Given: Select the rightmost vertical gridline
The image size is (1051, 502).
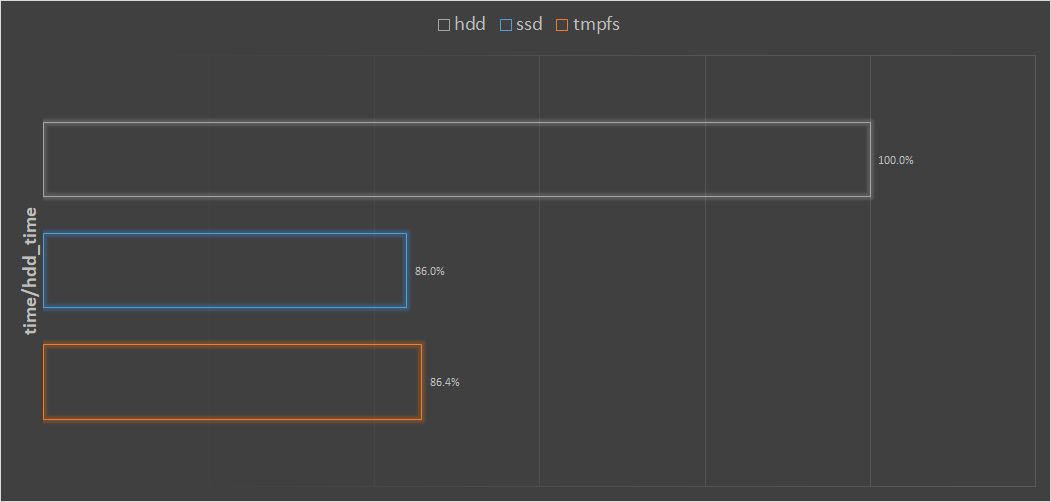Looking at the screenshot, I should [1035, 300].
